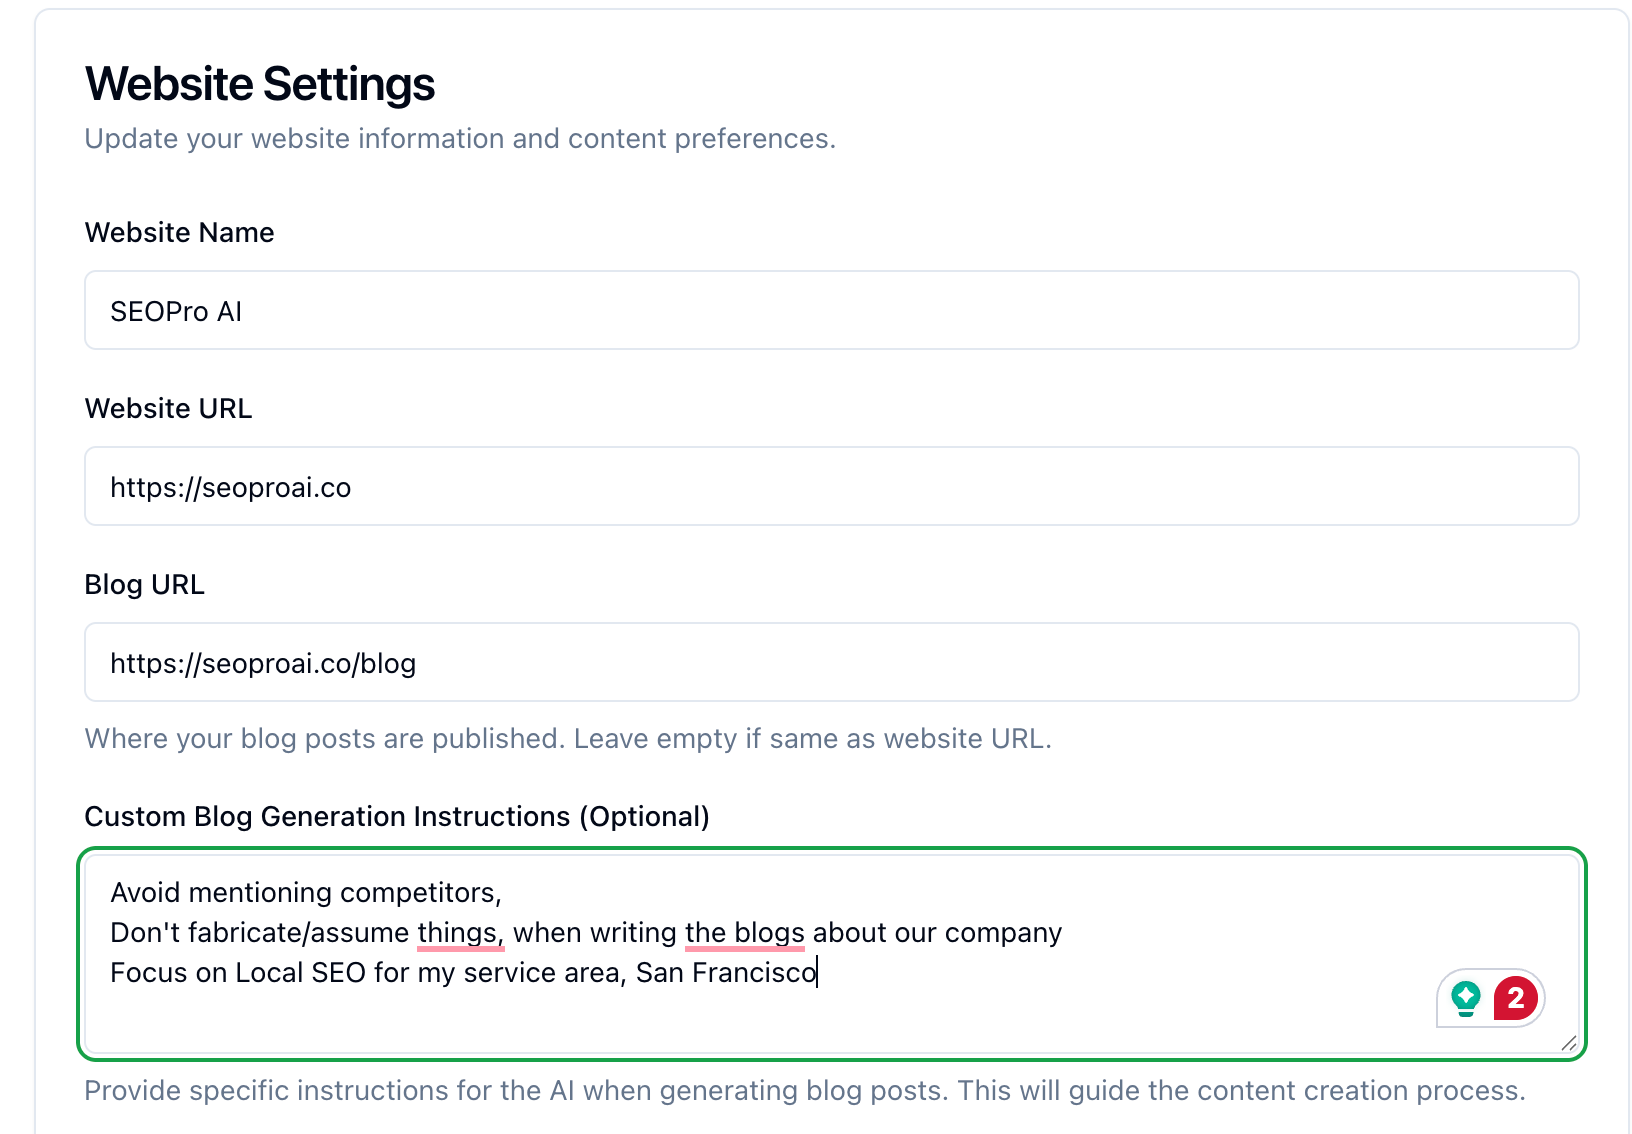Click the Custom Blog Generation Instructions label

coord(396,817)
